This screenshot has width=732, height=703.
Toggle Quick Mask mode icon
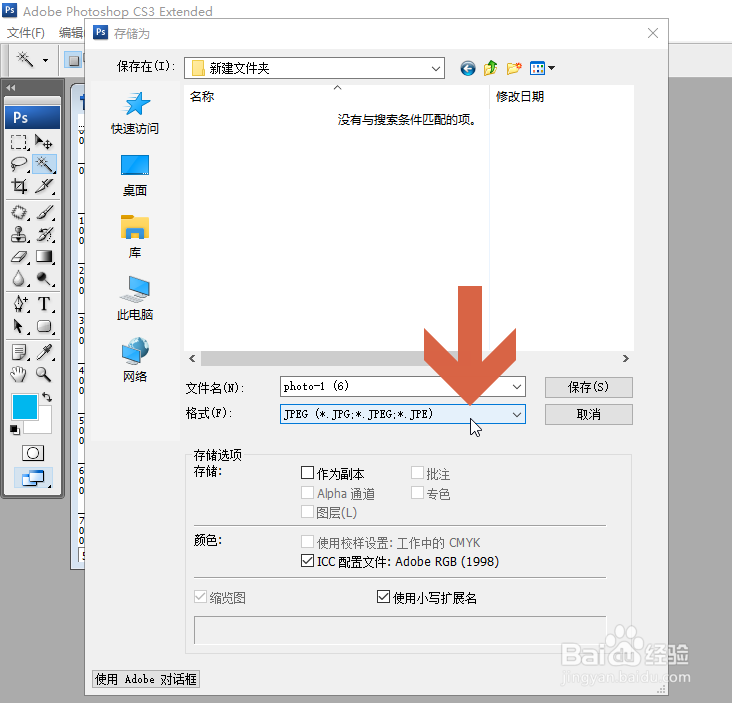tap(33, 453)
